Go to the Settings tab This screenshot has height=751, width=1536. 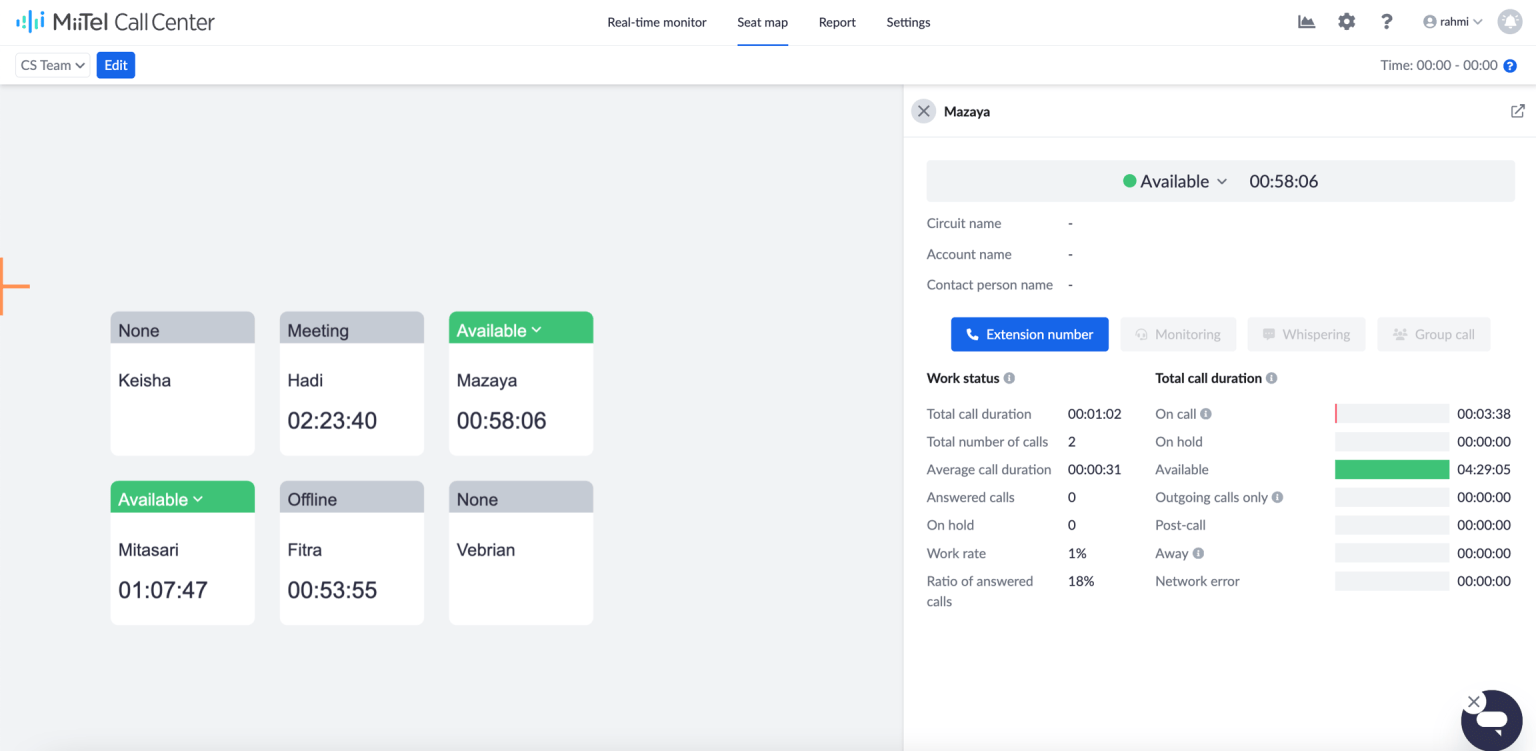[908, 22]
